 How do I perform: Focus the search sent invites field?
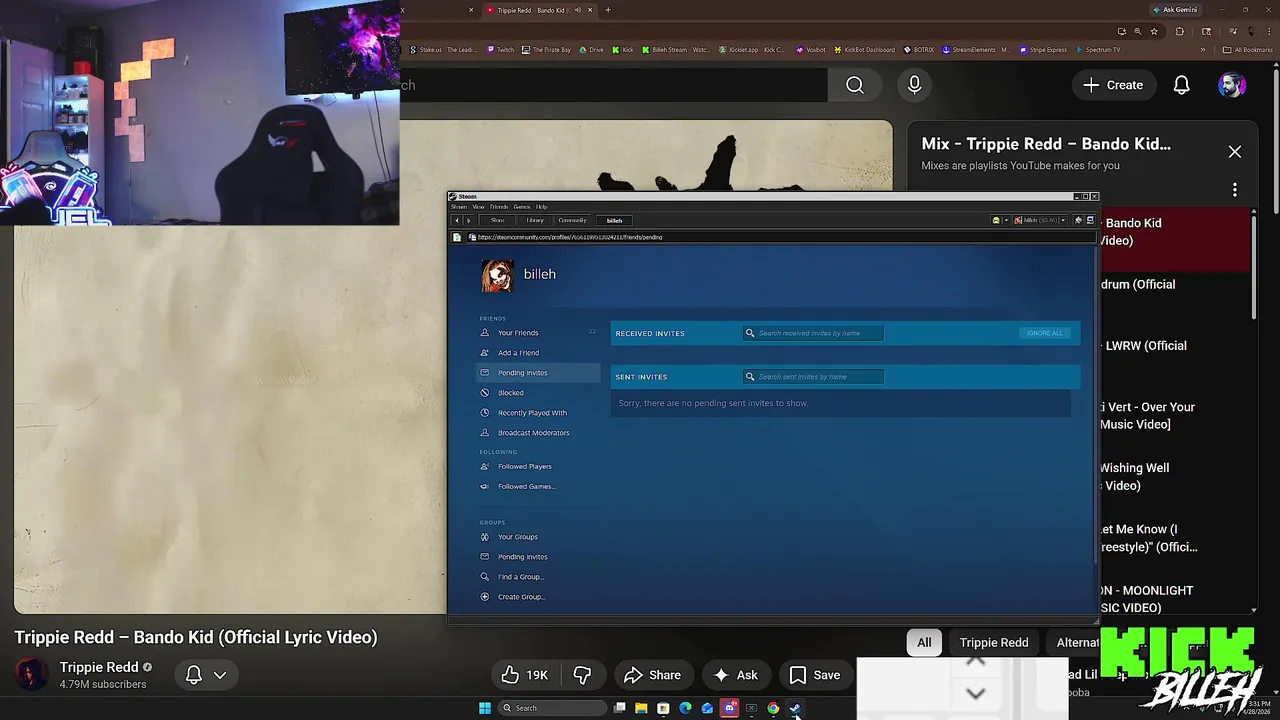[813, 377]
